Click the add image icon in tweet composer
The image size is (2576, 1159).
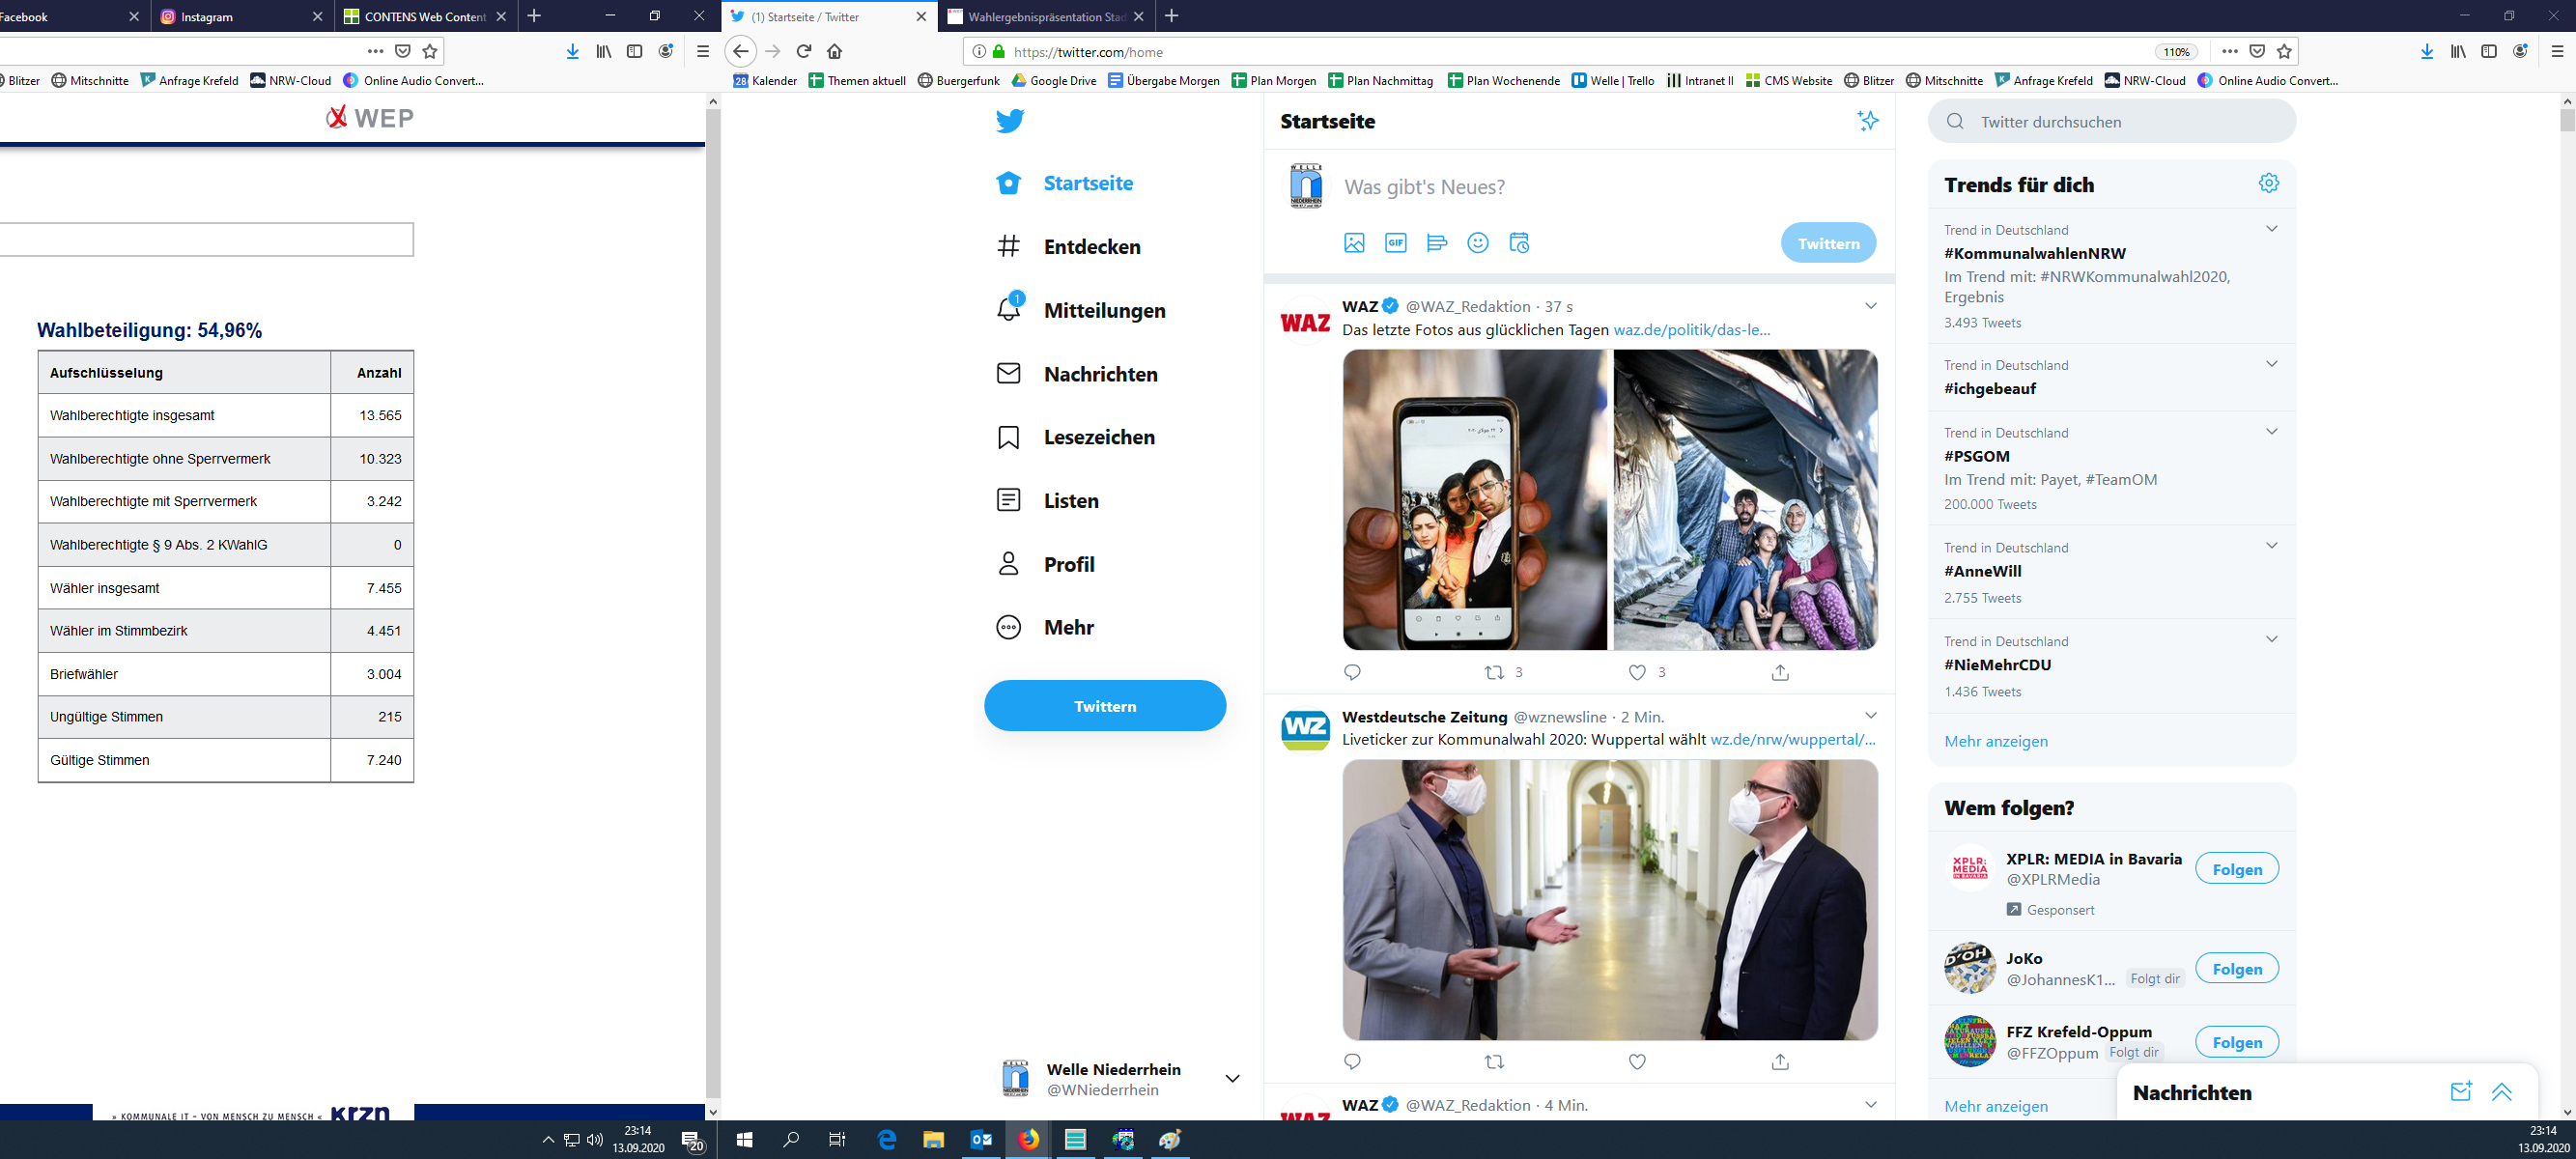point(1354,243)
